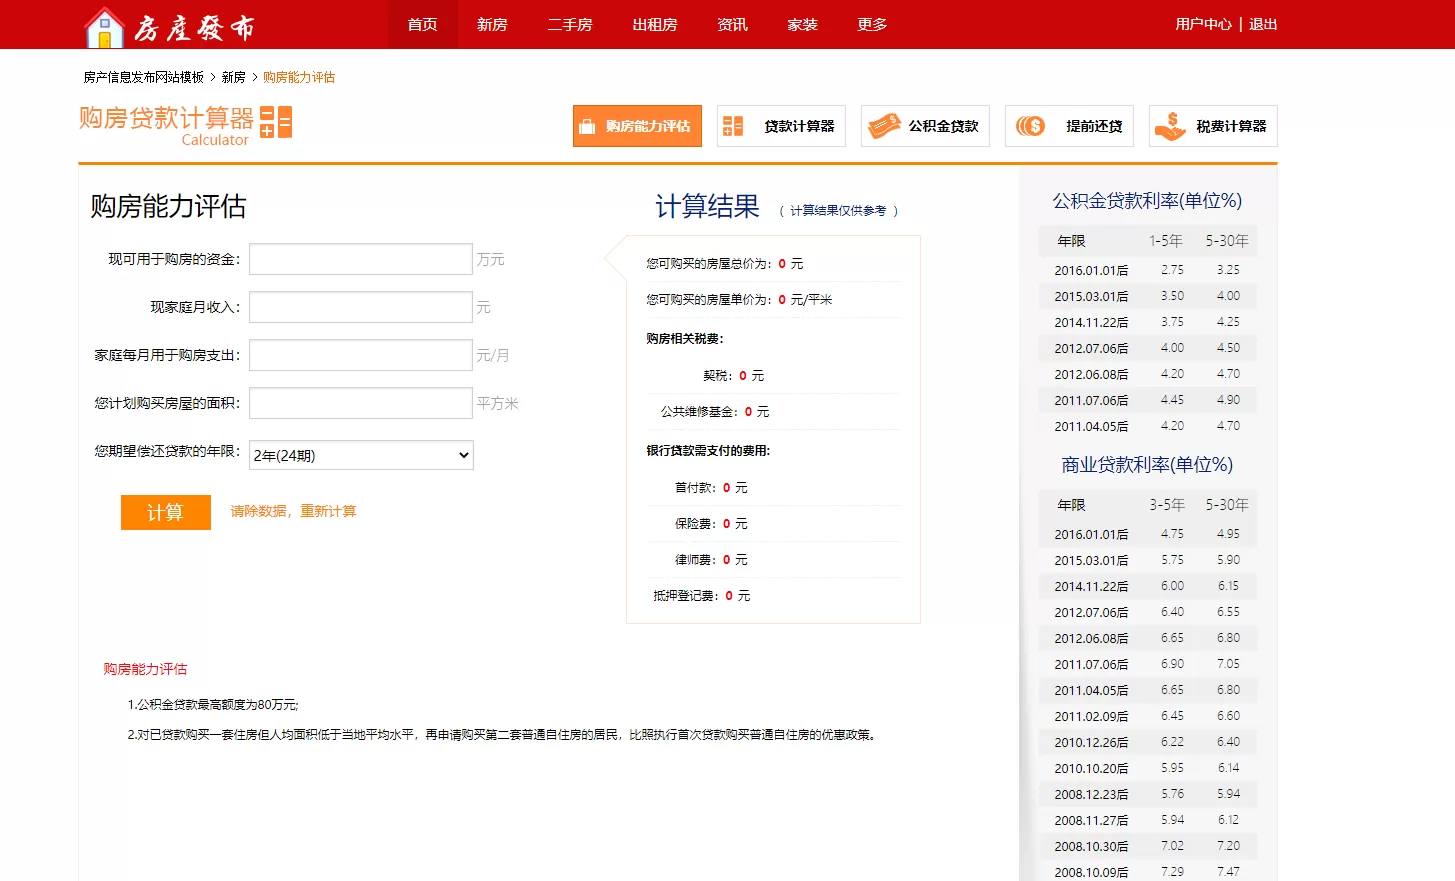Click the coin icon on 提前还贷 tab
The image size is (1455, 881).
coord(1030,126)
